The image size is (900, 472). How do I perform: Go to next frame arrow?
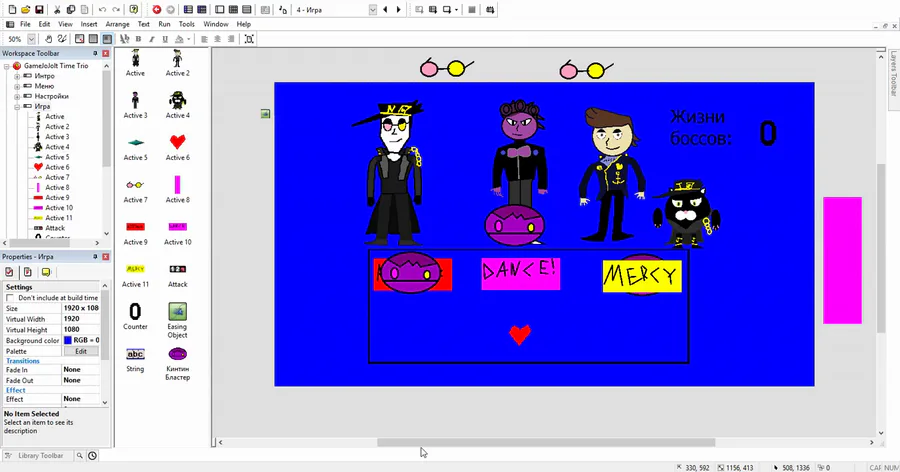pyautogui.click(x=398, y=10)
